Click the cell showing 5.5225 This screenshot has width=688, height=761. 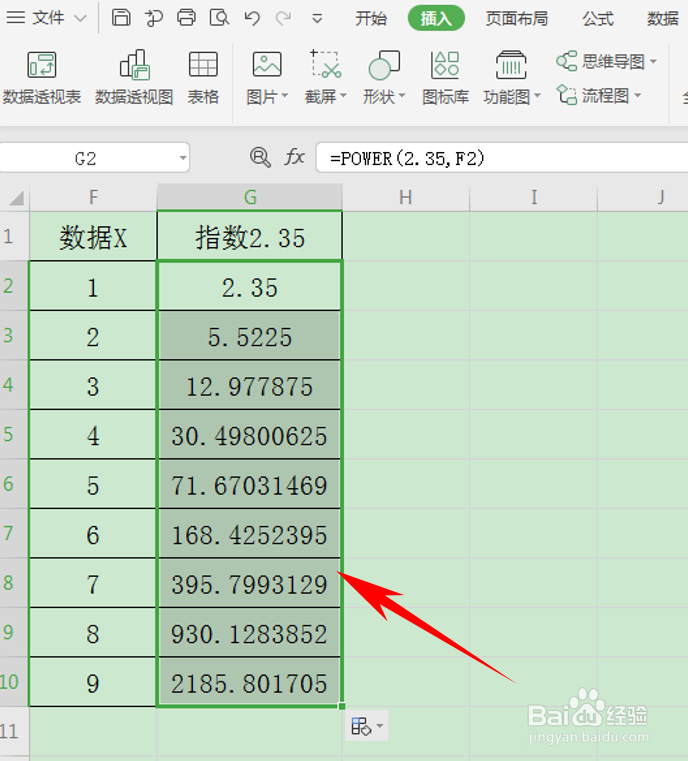pyautogui.click(x=250, y=336)
